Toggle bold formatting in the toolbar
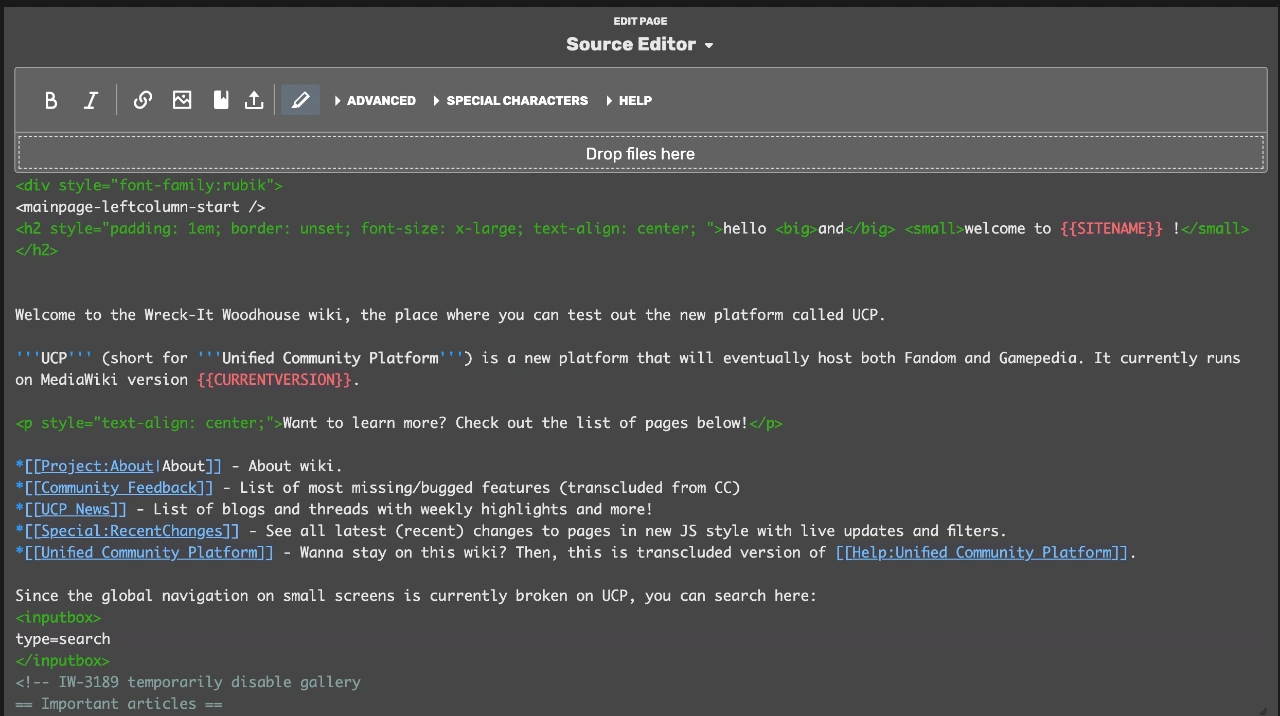The width and height of the screenshot is (1280, 716). click(51, 100)
